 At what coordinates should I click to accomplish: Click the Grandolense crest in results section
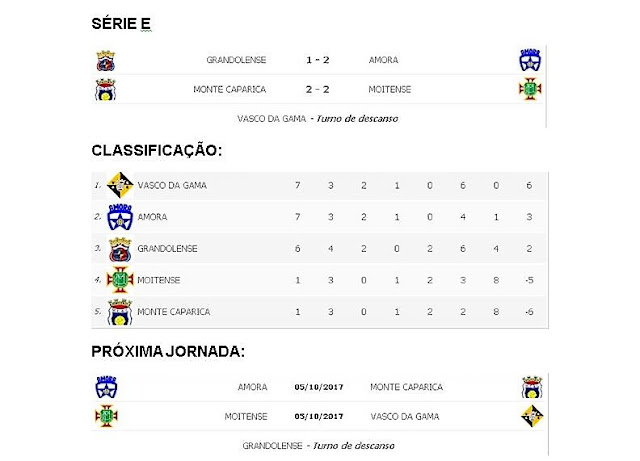pyautogui.click(x=105, y=60)
